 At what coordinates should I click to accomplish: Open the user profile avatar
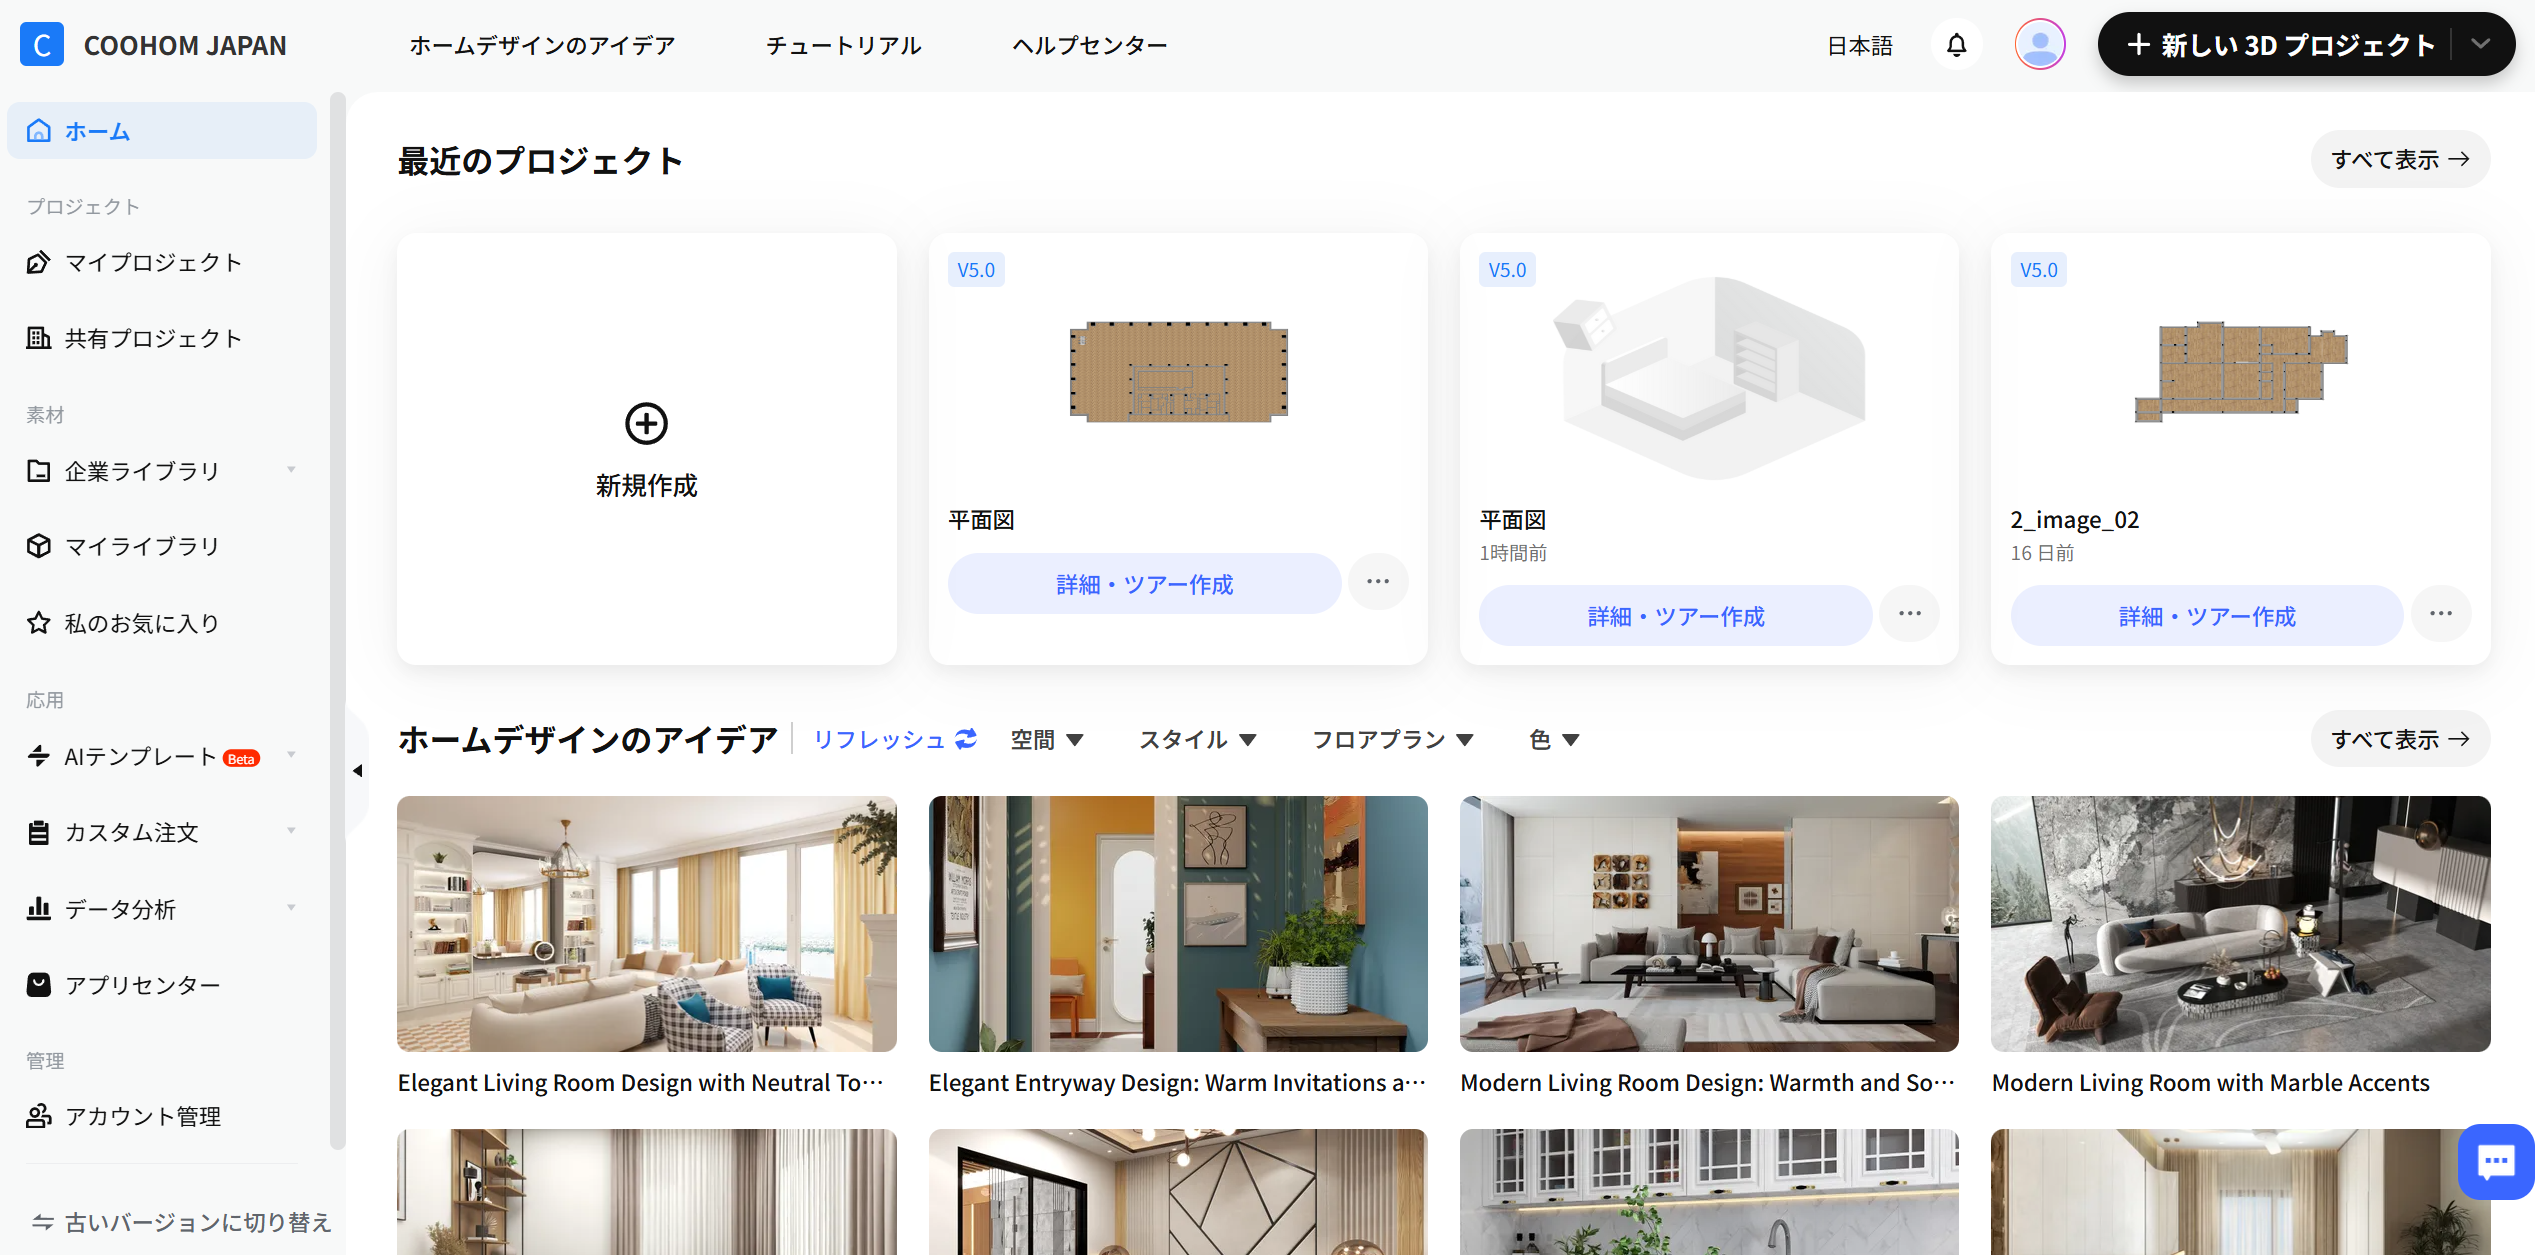2040,45
